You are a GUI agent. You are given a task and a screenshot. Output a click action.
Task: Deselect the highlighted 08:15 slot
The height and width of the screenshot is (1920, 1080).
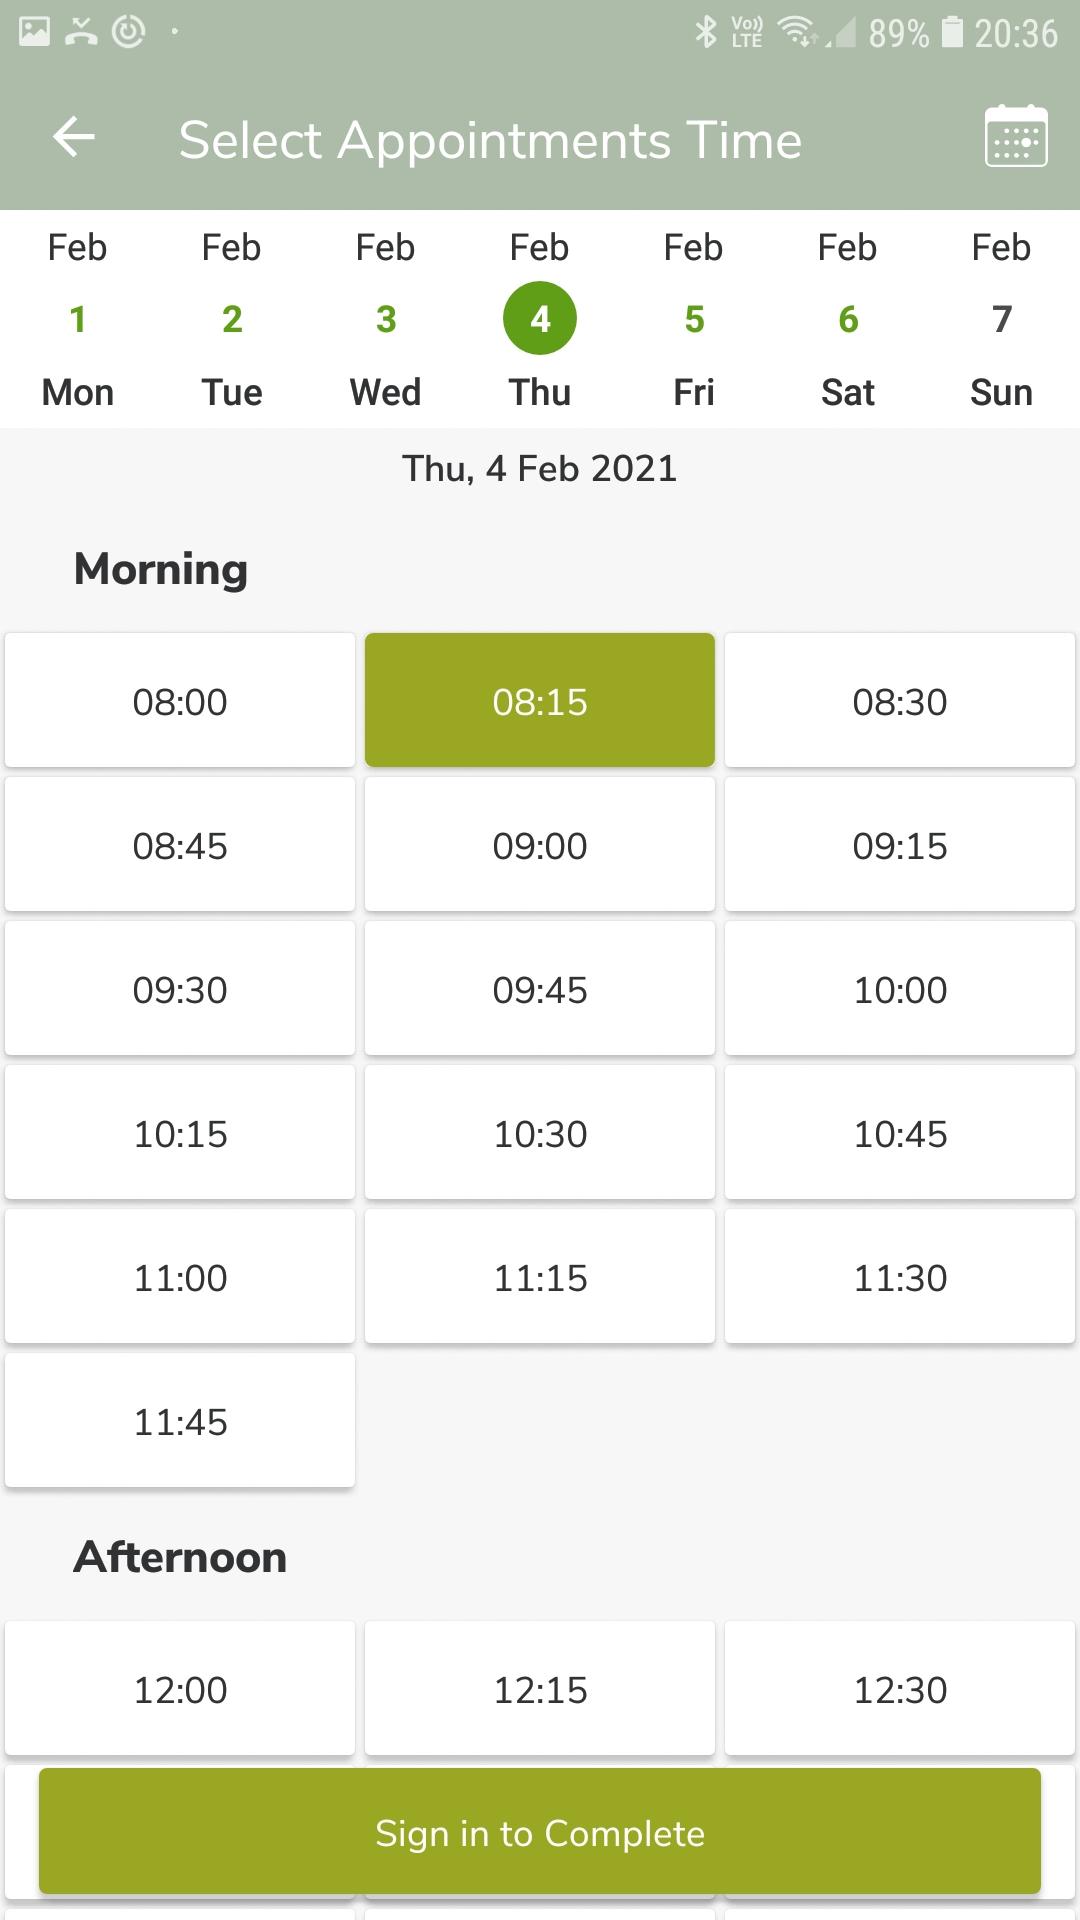click(540, 701)
